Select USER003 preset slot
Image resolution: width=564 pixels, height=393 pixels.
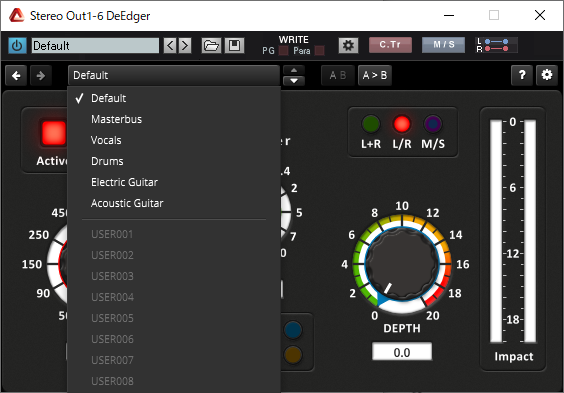point(174,276)
